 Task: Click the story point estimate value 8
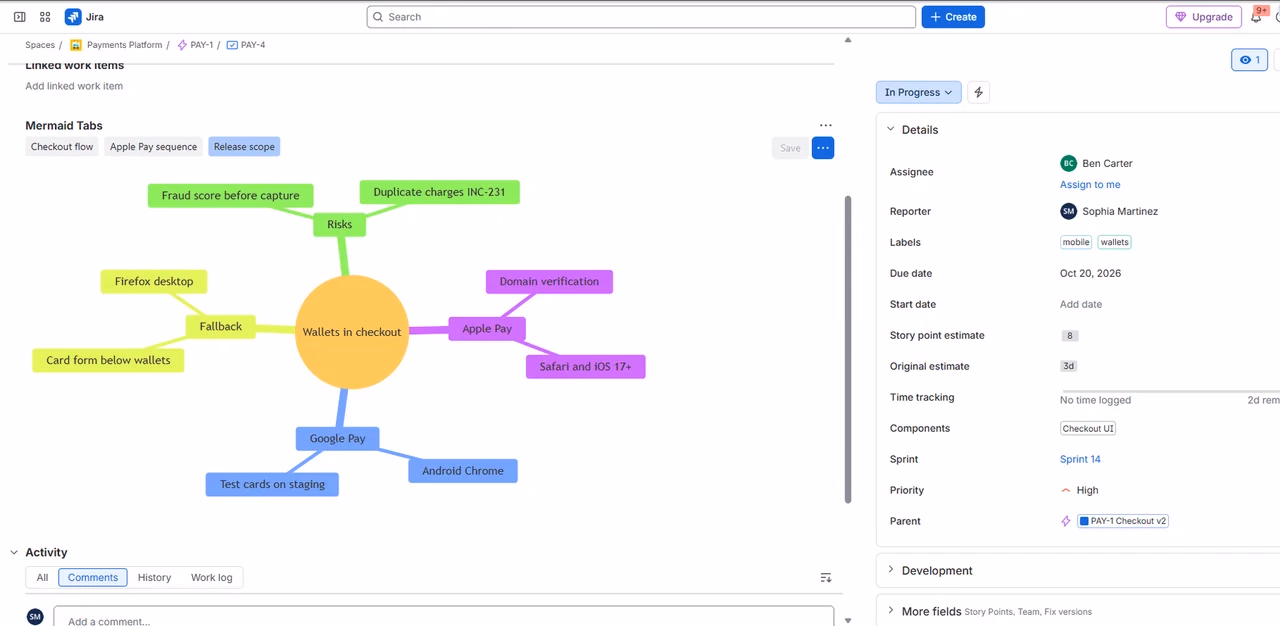(x=1070, y=336)
